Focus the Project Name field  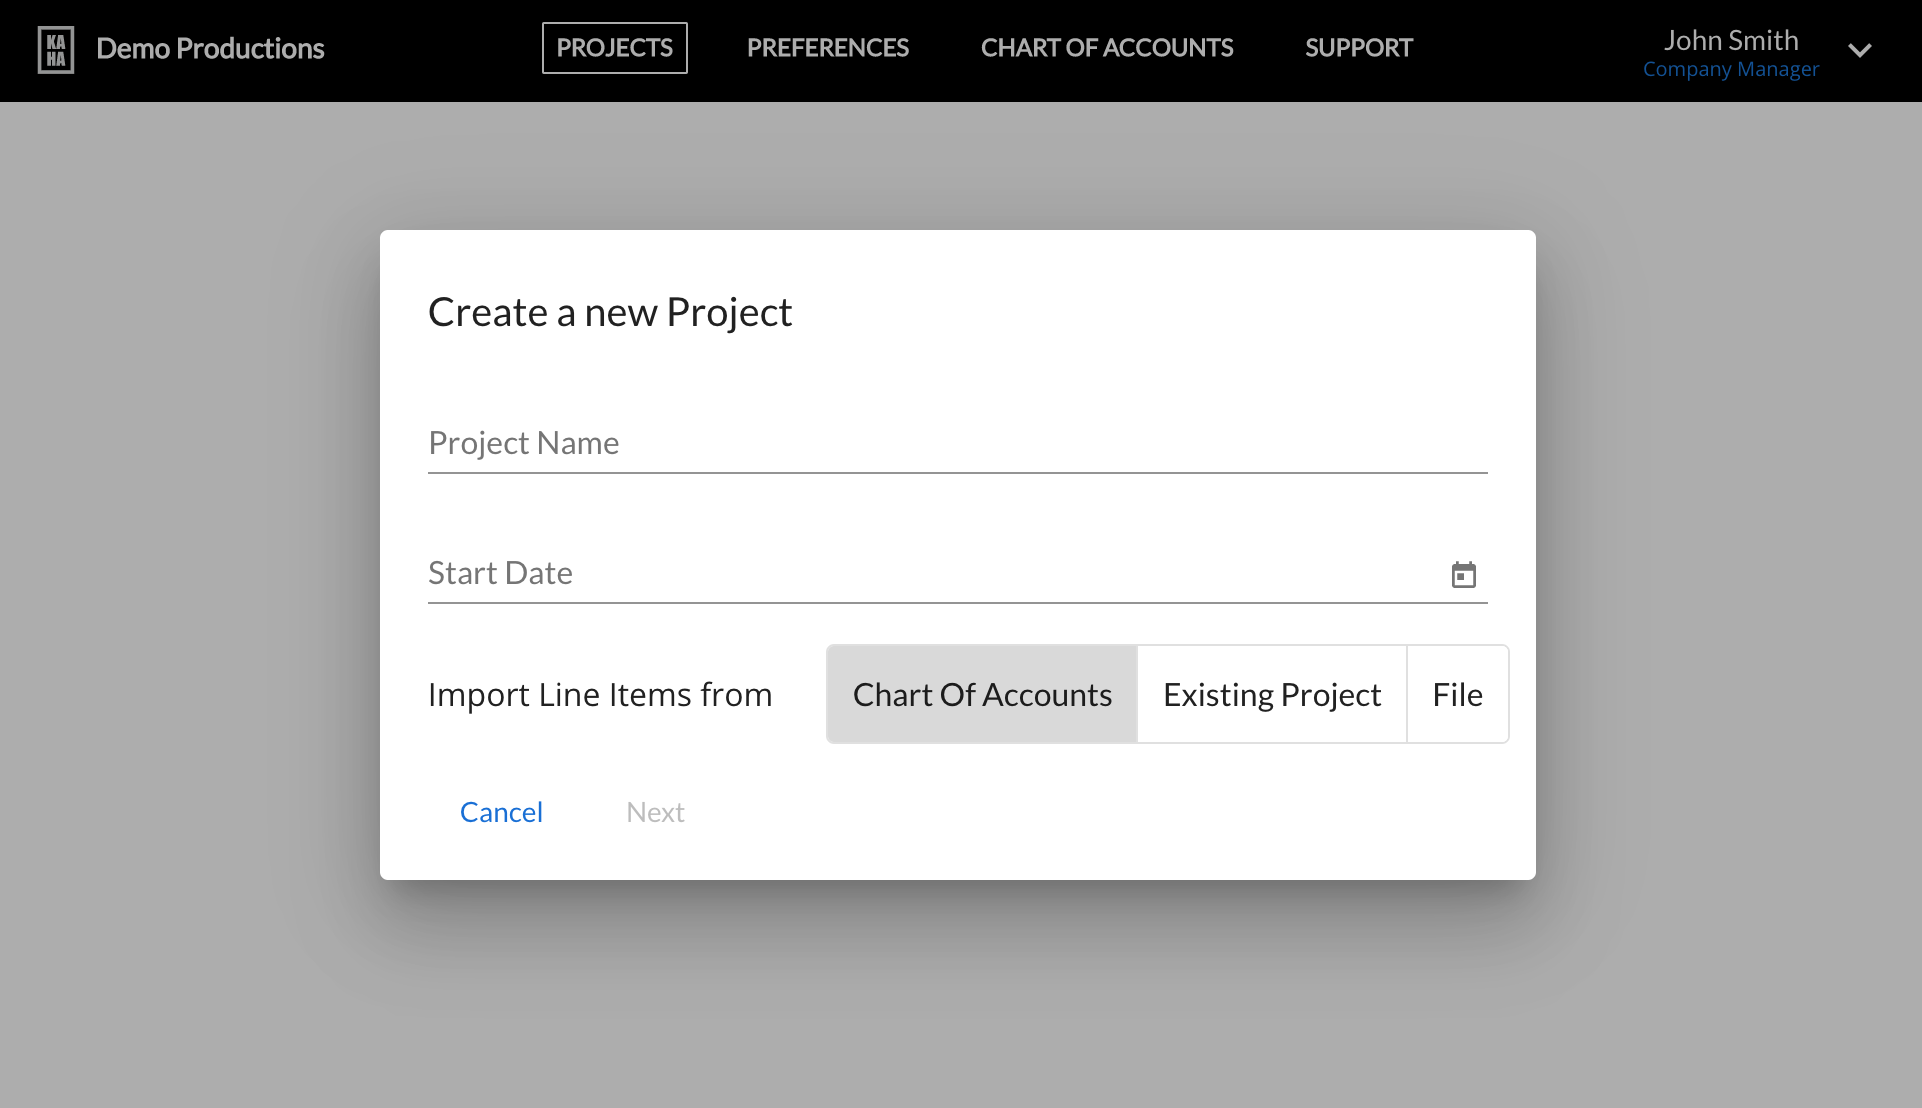(956, 443)
